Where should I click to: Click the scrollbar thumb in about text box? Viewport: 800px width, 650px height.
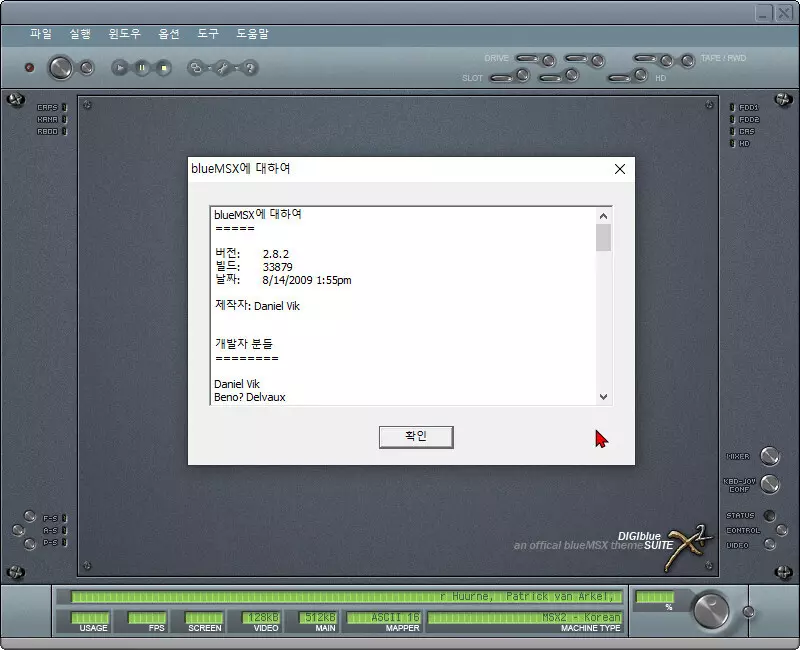(603, 237)
